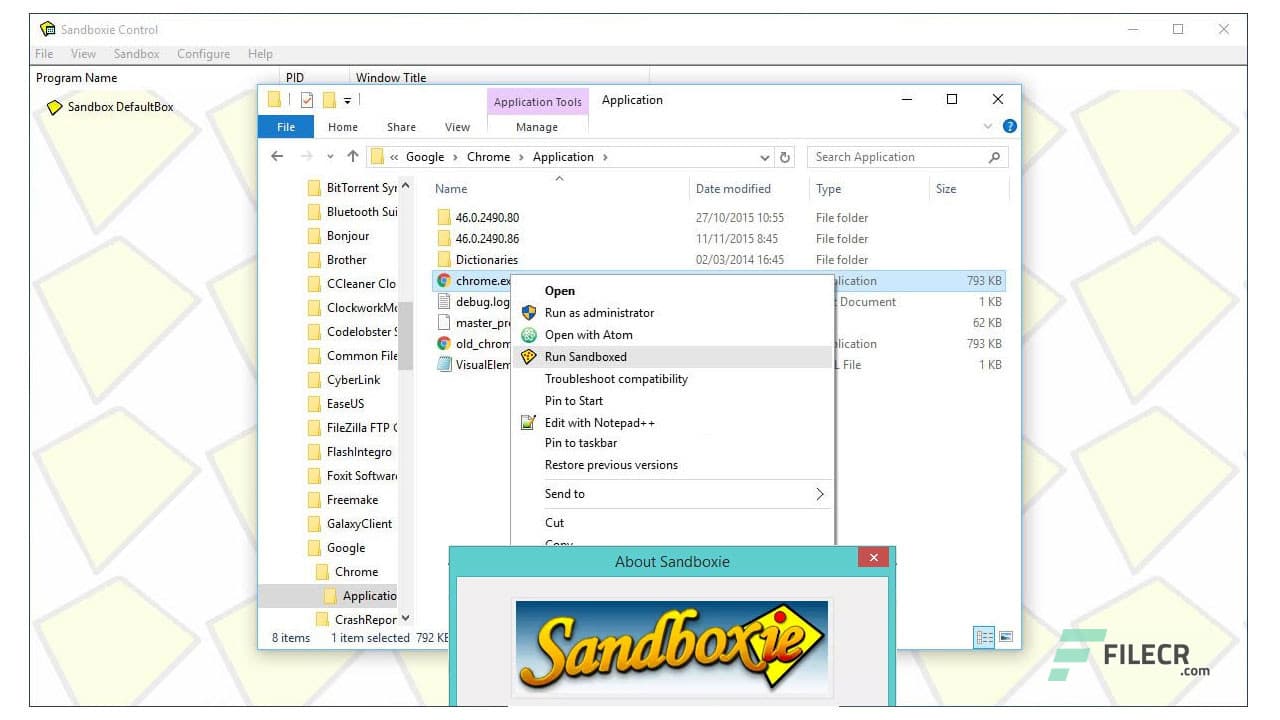The height and width of the screenshot is (720, 1280).
Task: Click the Run as administrator shield icon
Action: (529, 312)
